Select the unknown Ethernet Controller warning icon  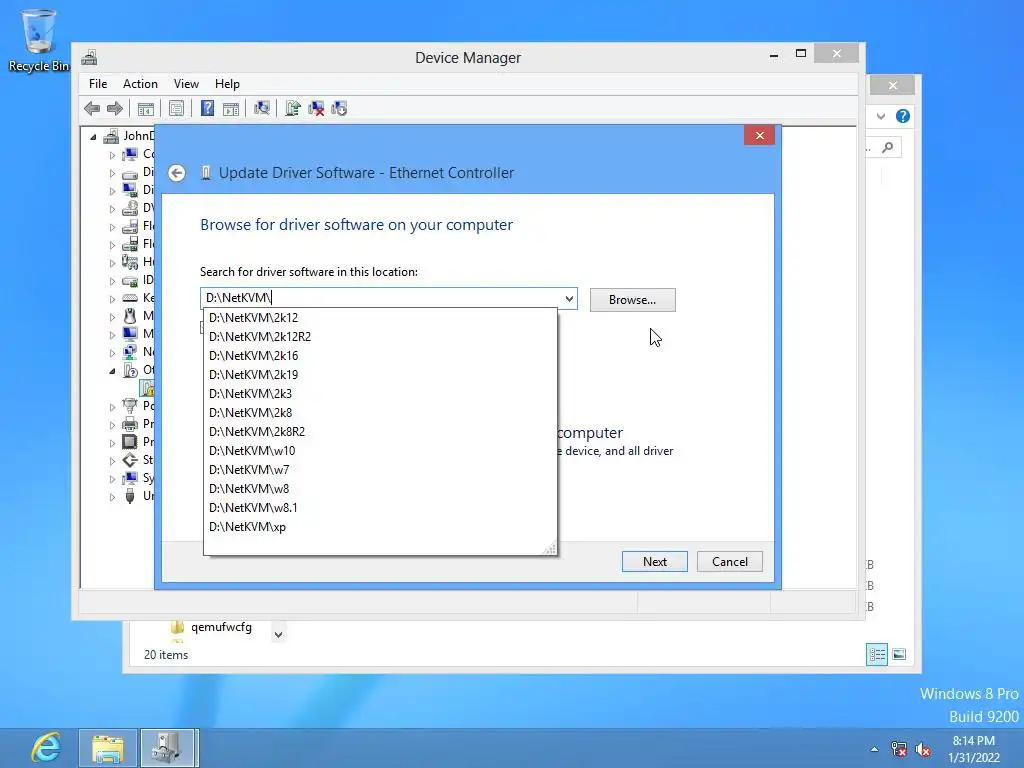(148, 388)
